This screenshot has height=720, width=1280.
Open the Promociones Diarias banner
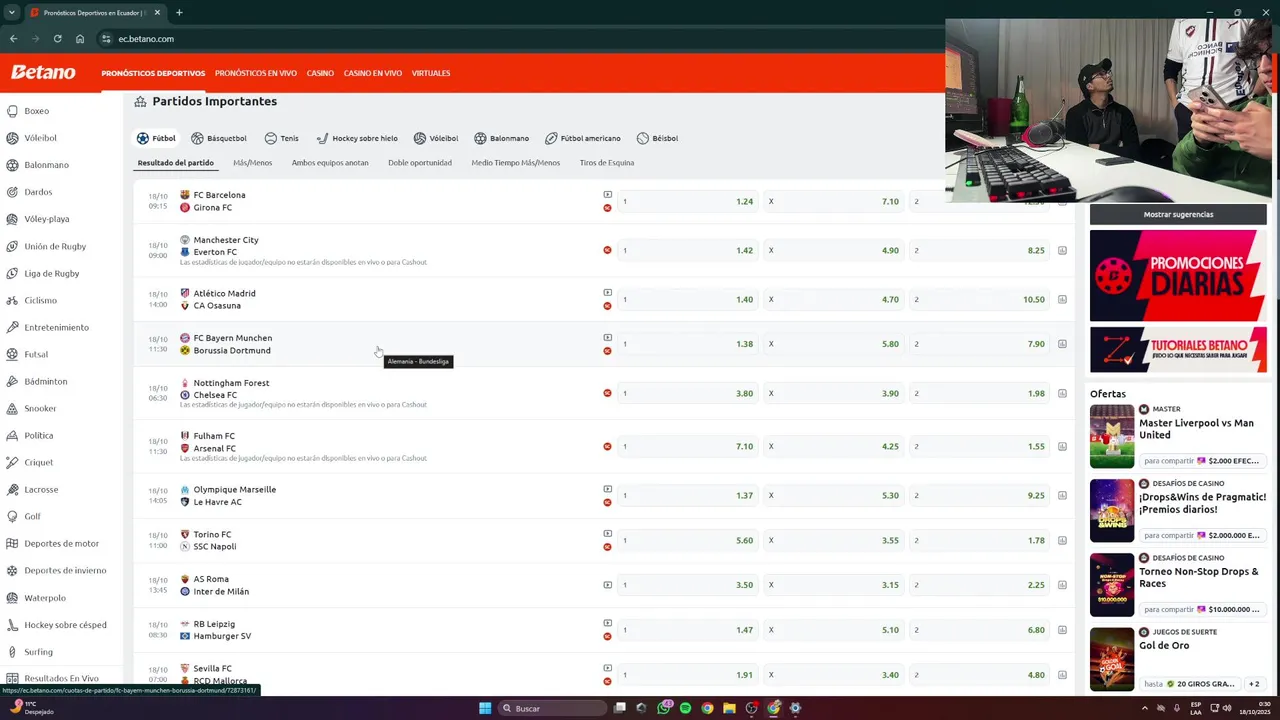pyautogui.click(x=1178, y=276)
